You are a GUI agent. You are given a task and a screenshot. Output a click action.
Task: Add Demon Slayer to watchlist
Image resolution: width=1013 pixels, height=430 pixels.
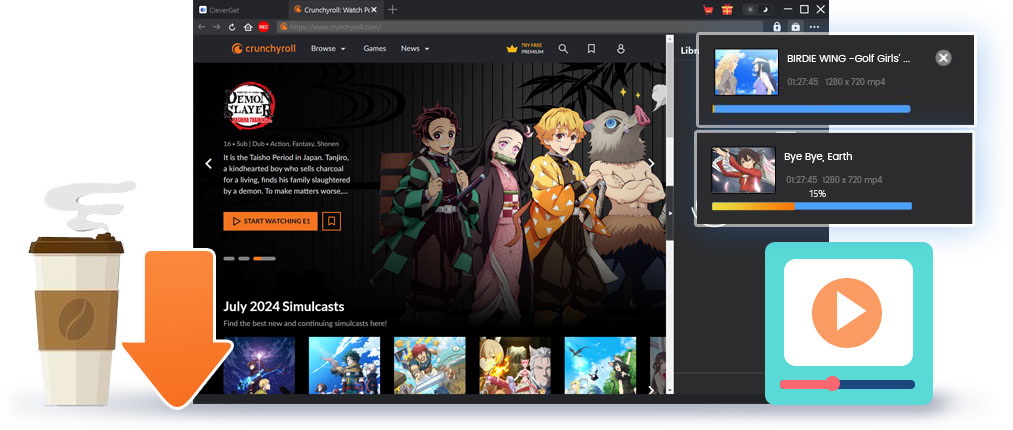332,221
